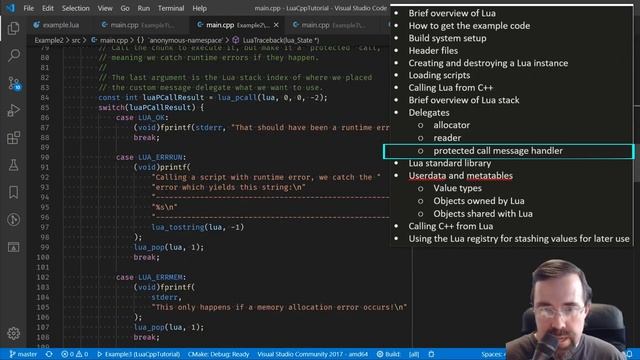640x360 pixels.
Task: Click 'Calling Lua from C++' list item
Action: click(x=451, y=88)
